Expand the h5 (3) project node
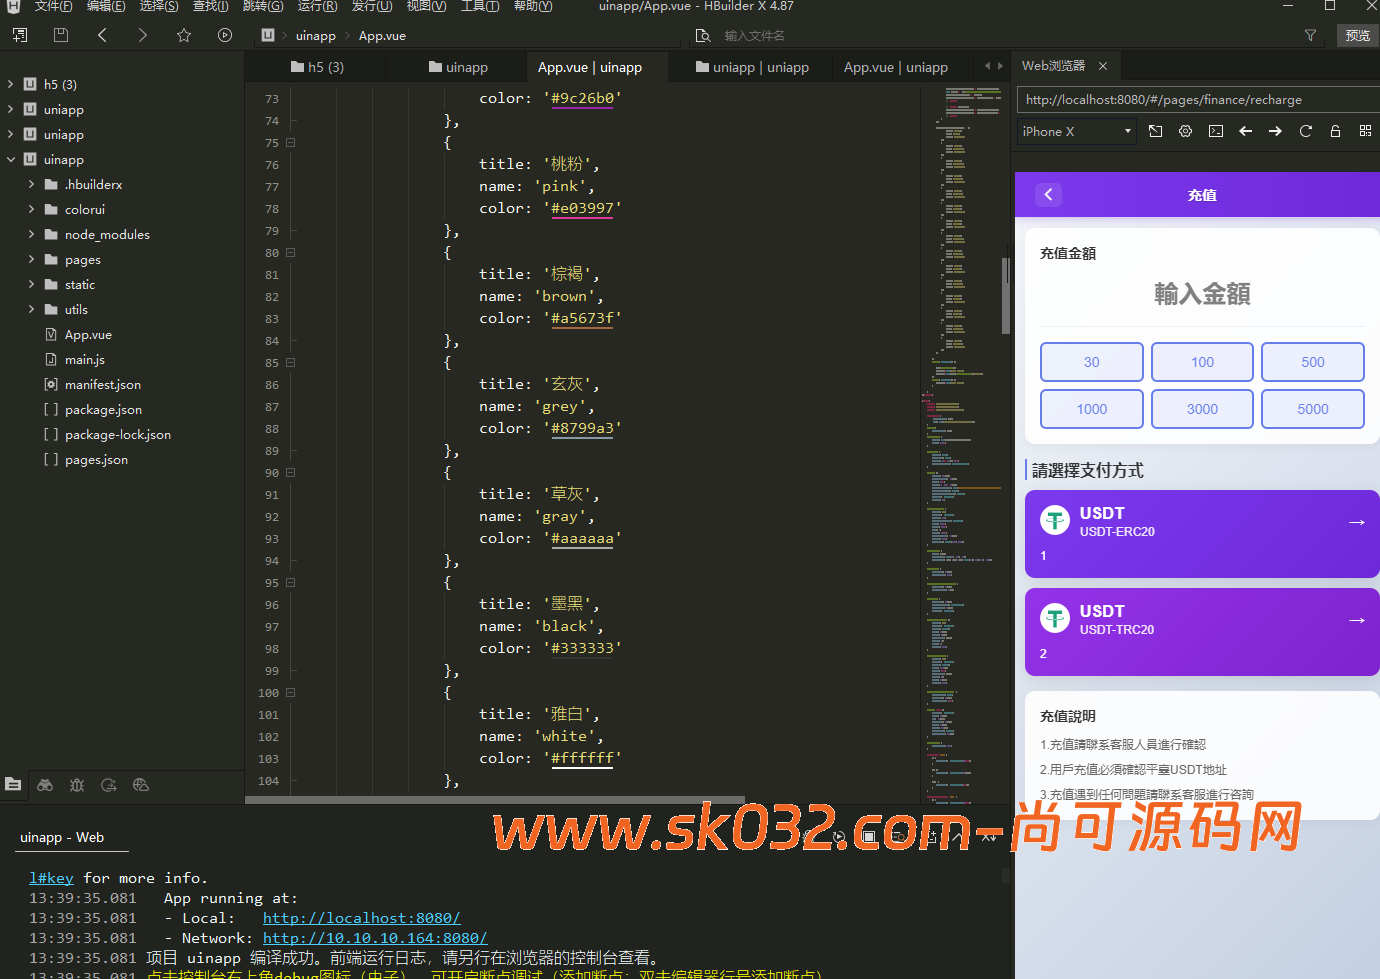Image resolution: width=1380 pixels, height=979 pixels. [x=10, y=84]
